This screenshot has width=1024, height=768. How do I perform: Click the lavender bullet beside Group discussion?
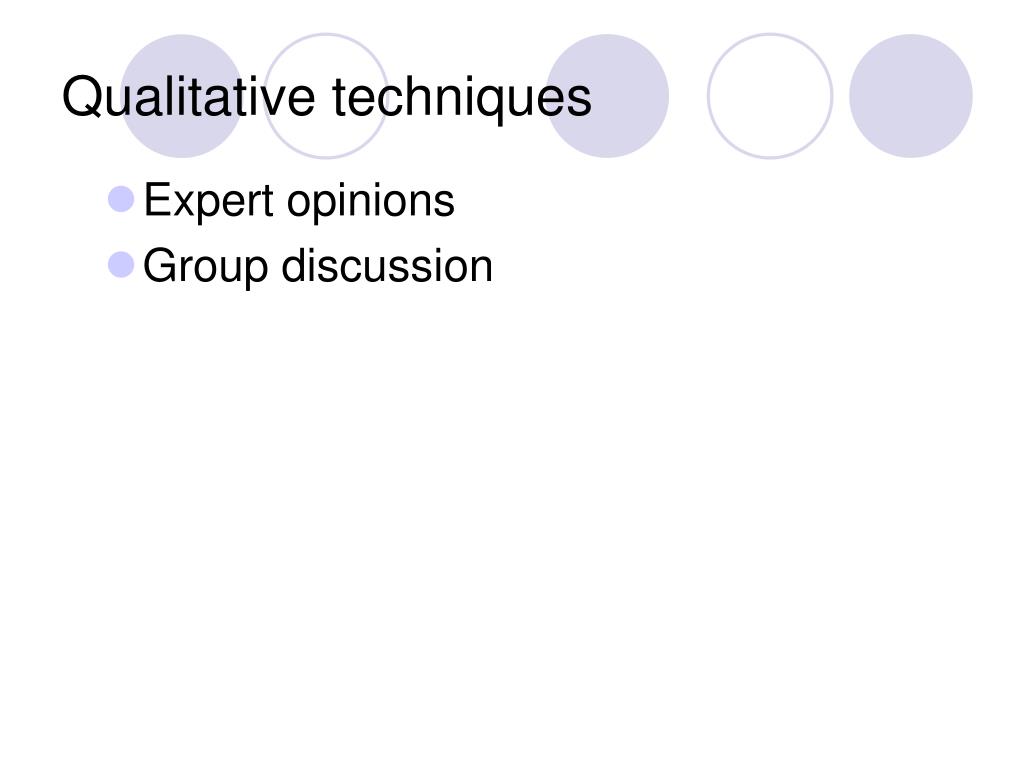tap(121, 264)
